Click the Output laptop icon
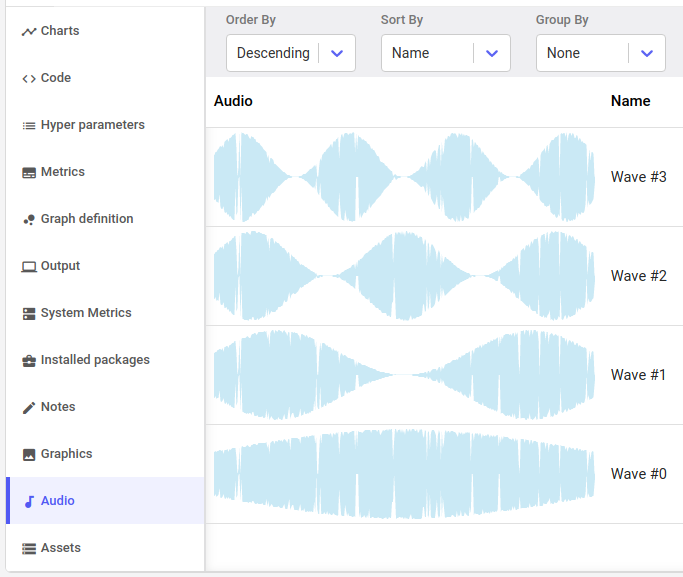Image resolution: width=683 pixels, height=577 pixels. coord(29,267)
